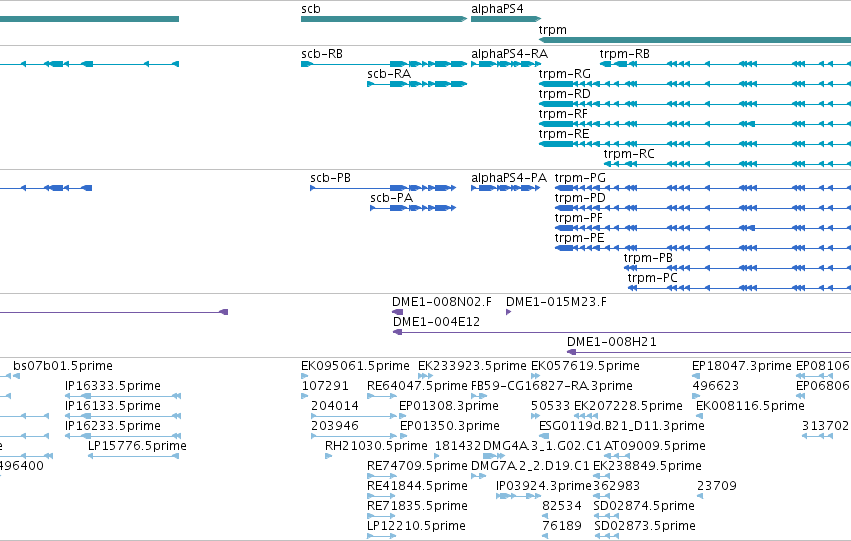Select the scb-RA transcript label
The height and width of the screenshot is (541, 851).
tap(389, 74)
